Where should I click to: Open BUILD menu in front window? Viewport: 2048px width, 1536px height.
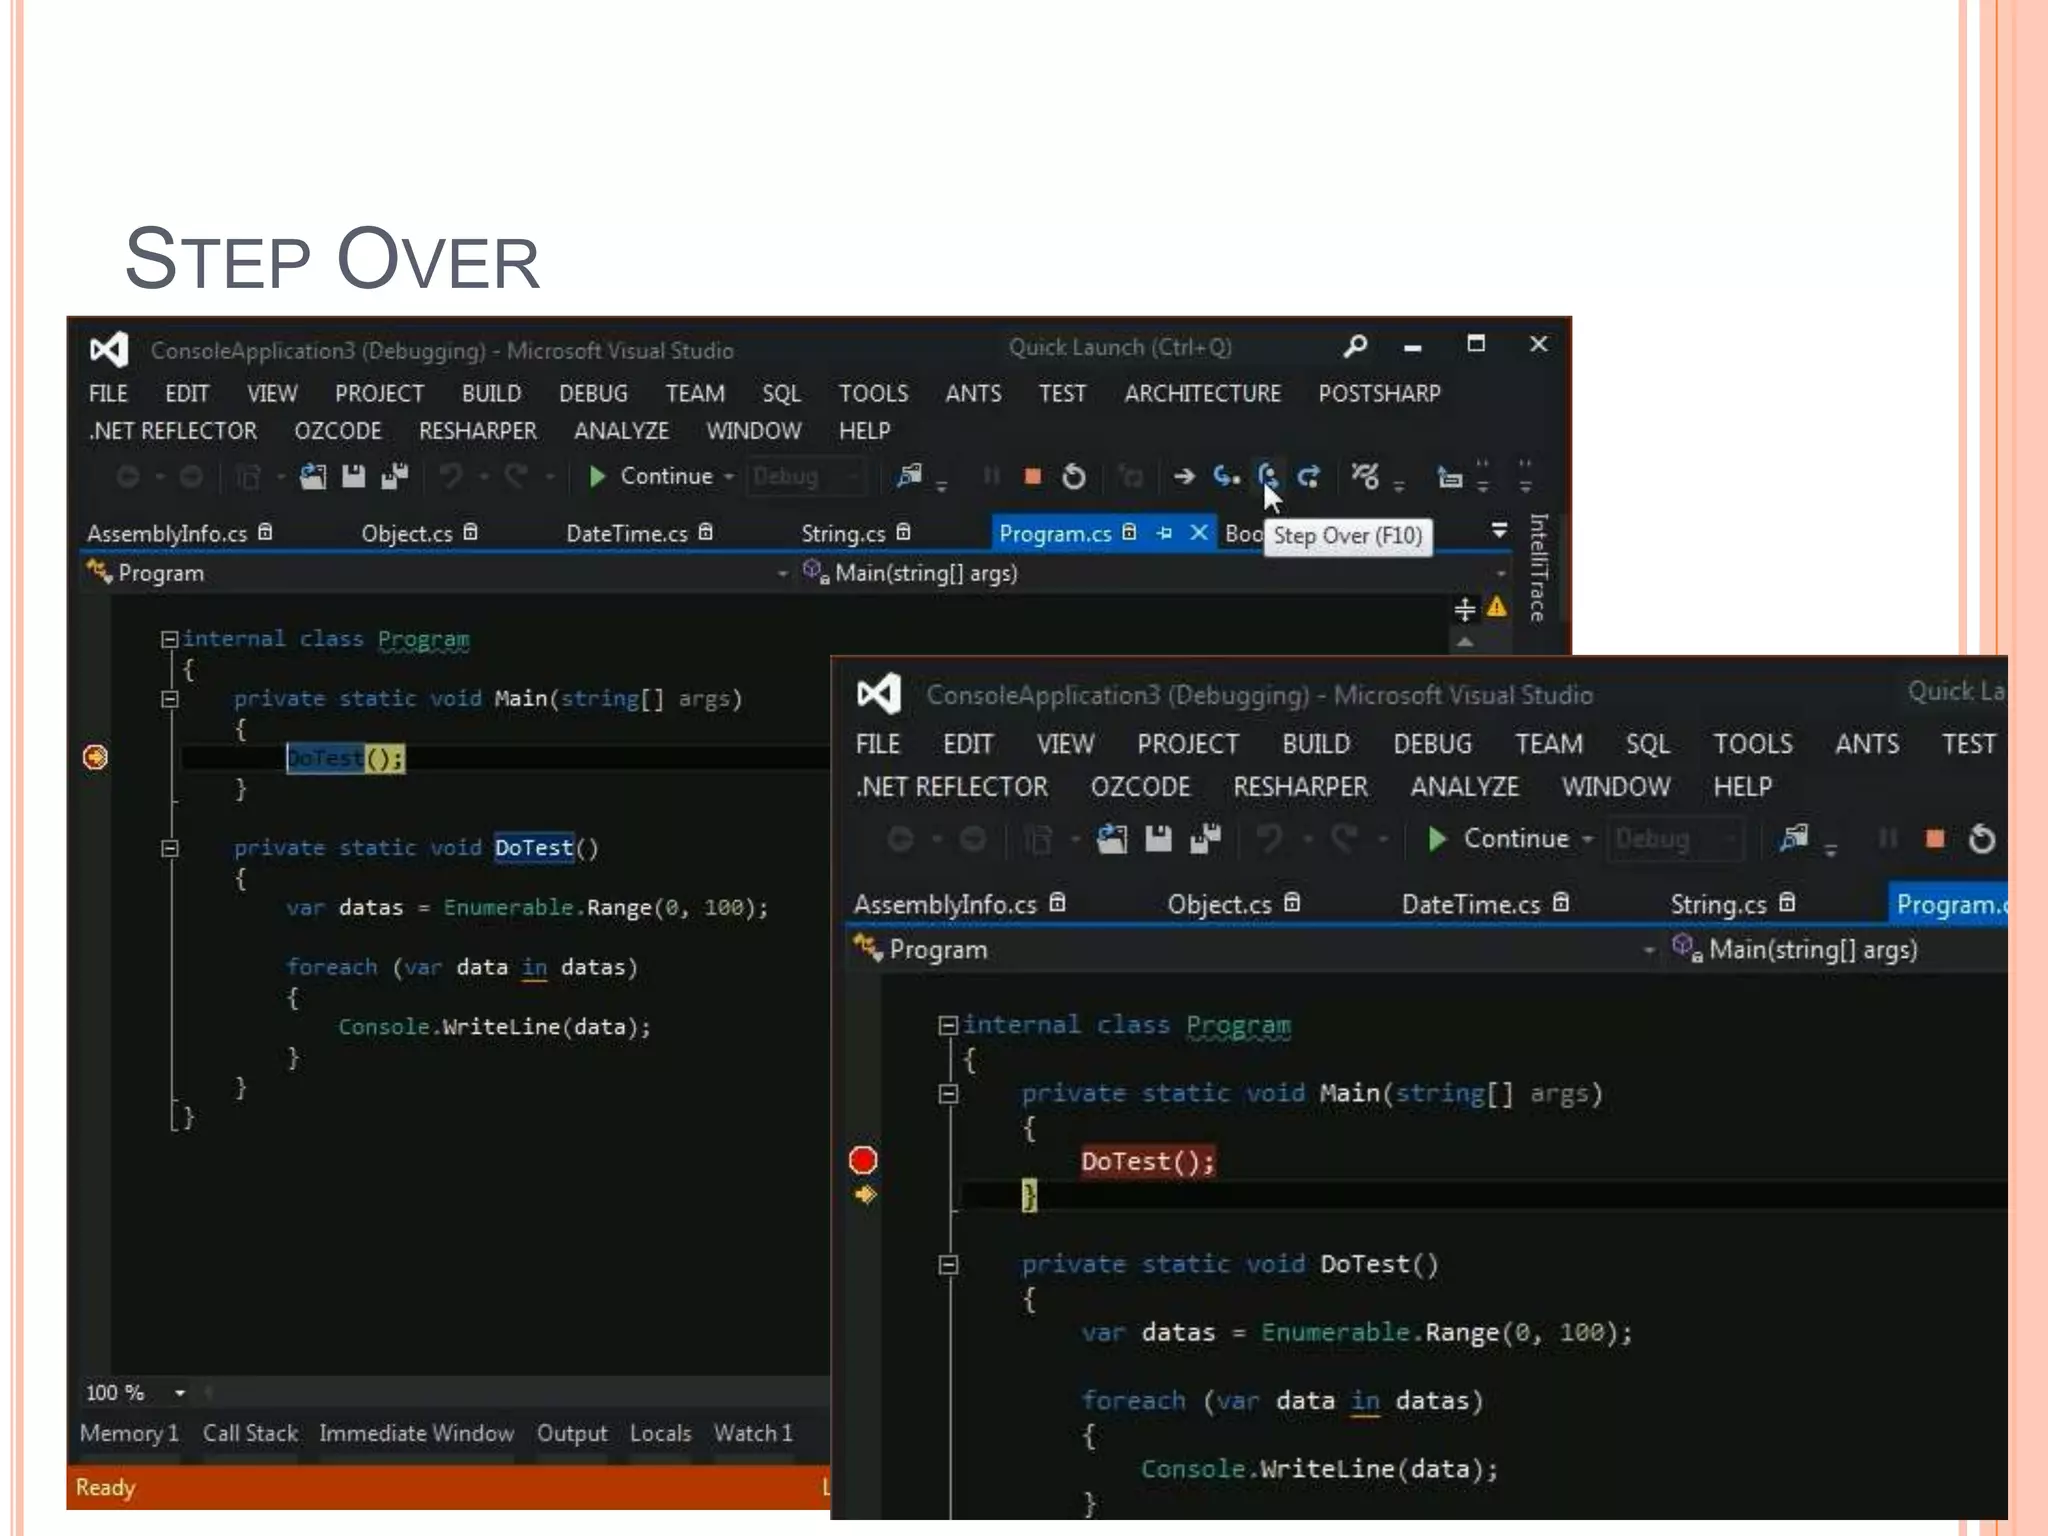coord(1316,744)
